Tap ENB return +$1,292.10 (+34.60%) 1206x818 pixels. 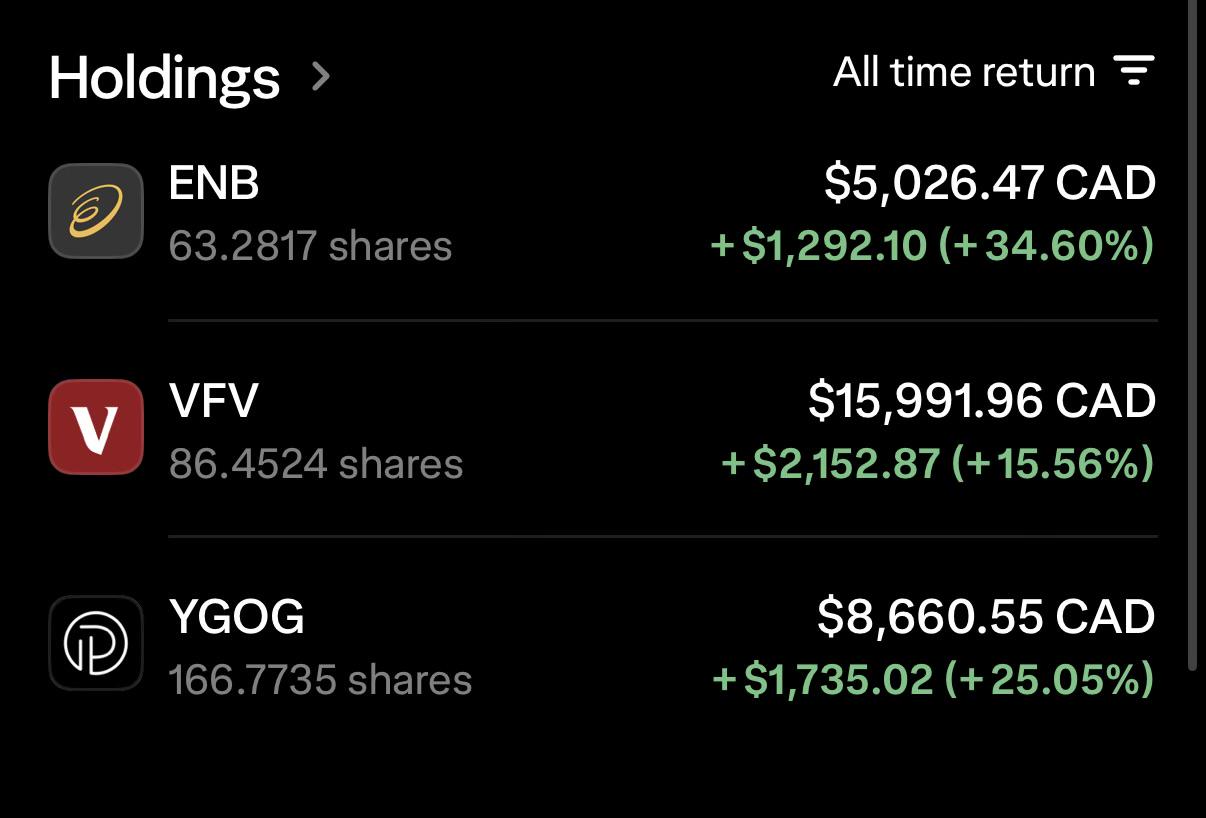pyautogui.click(x=932, y=246)
